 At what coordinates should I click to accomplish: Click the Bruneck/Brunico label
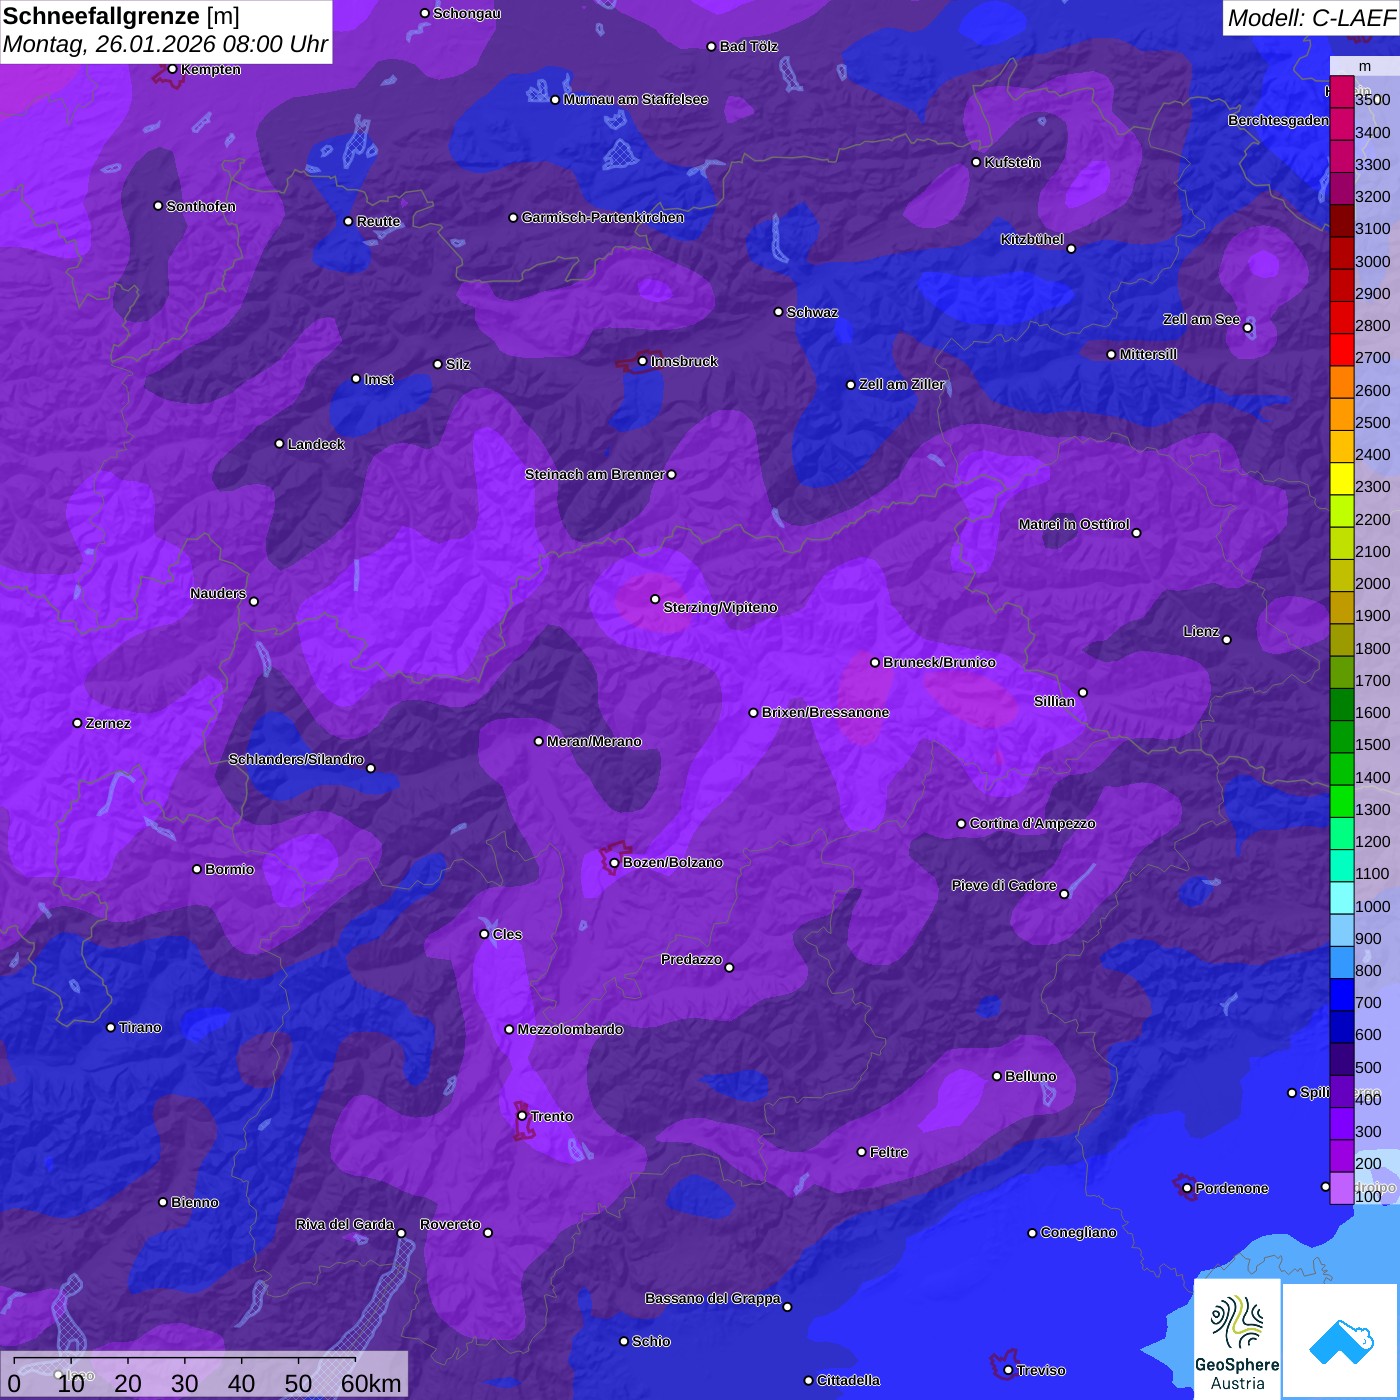[x=939, y=662]
